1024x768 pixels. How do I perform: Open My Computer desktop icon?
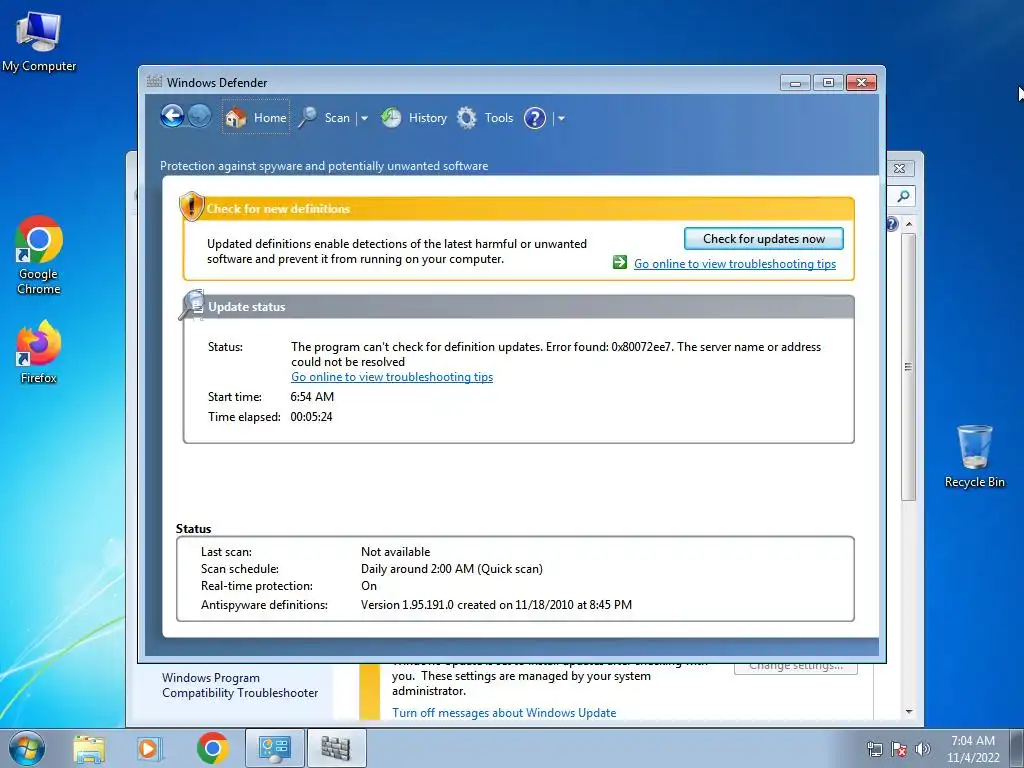click(39, 40)
